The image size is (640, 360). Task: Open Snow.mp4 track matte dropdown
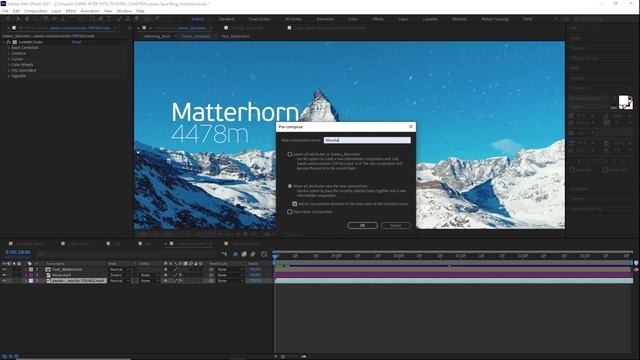click(x=149, y=275)
